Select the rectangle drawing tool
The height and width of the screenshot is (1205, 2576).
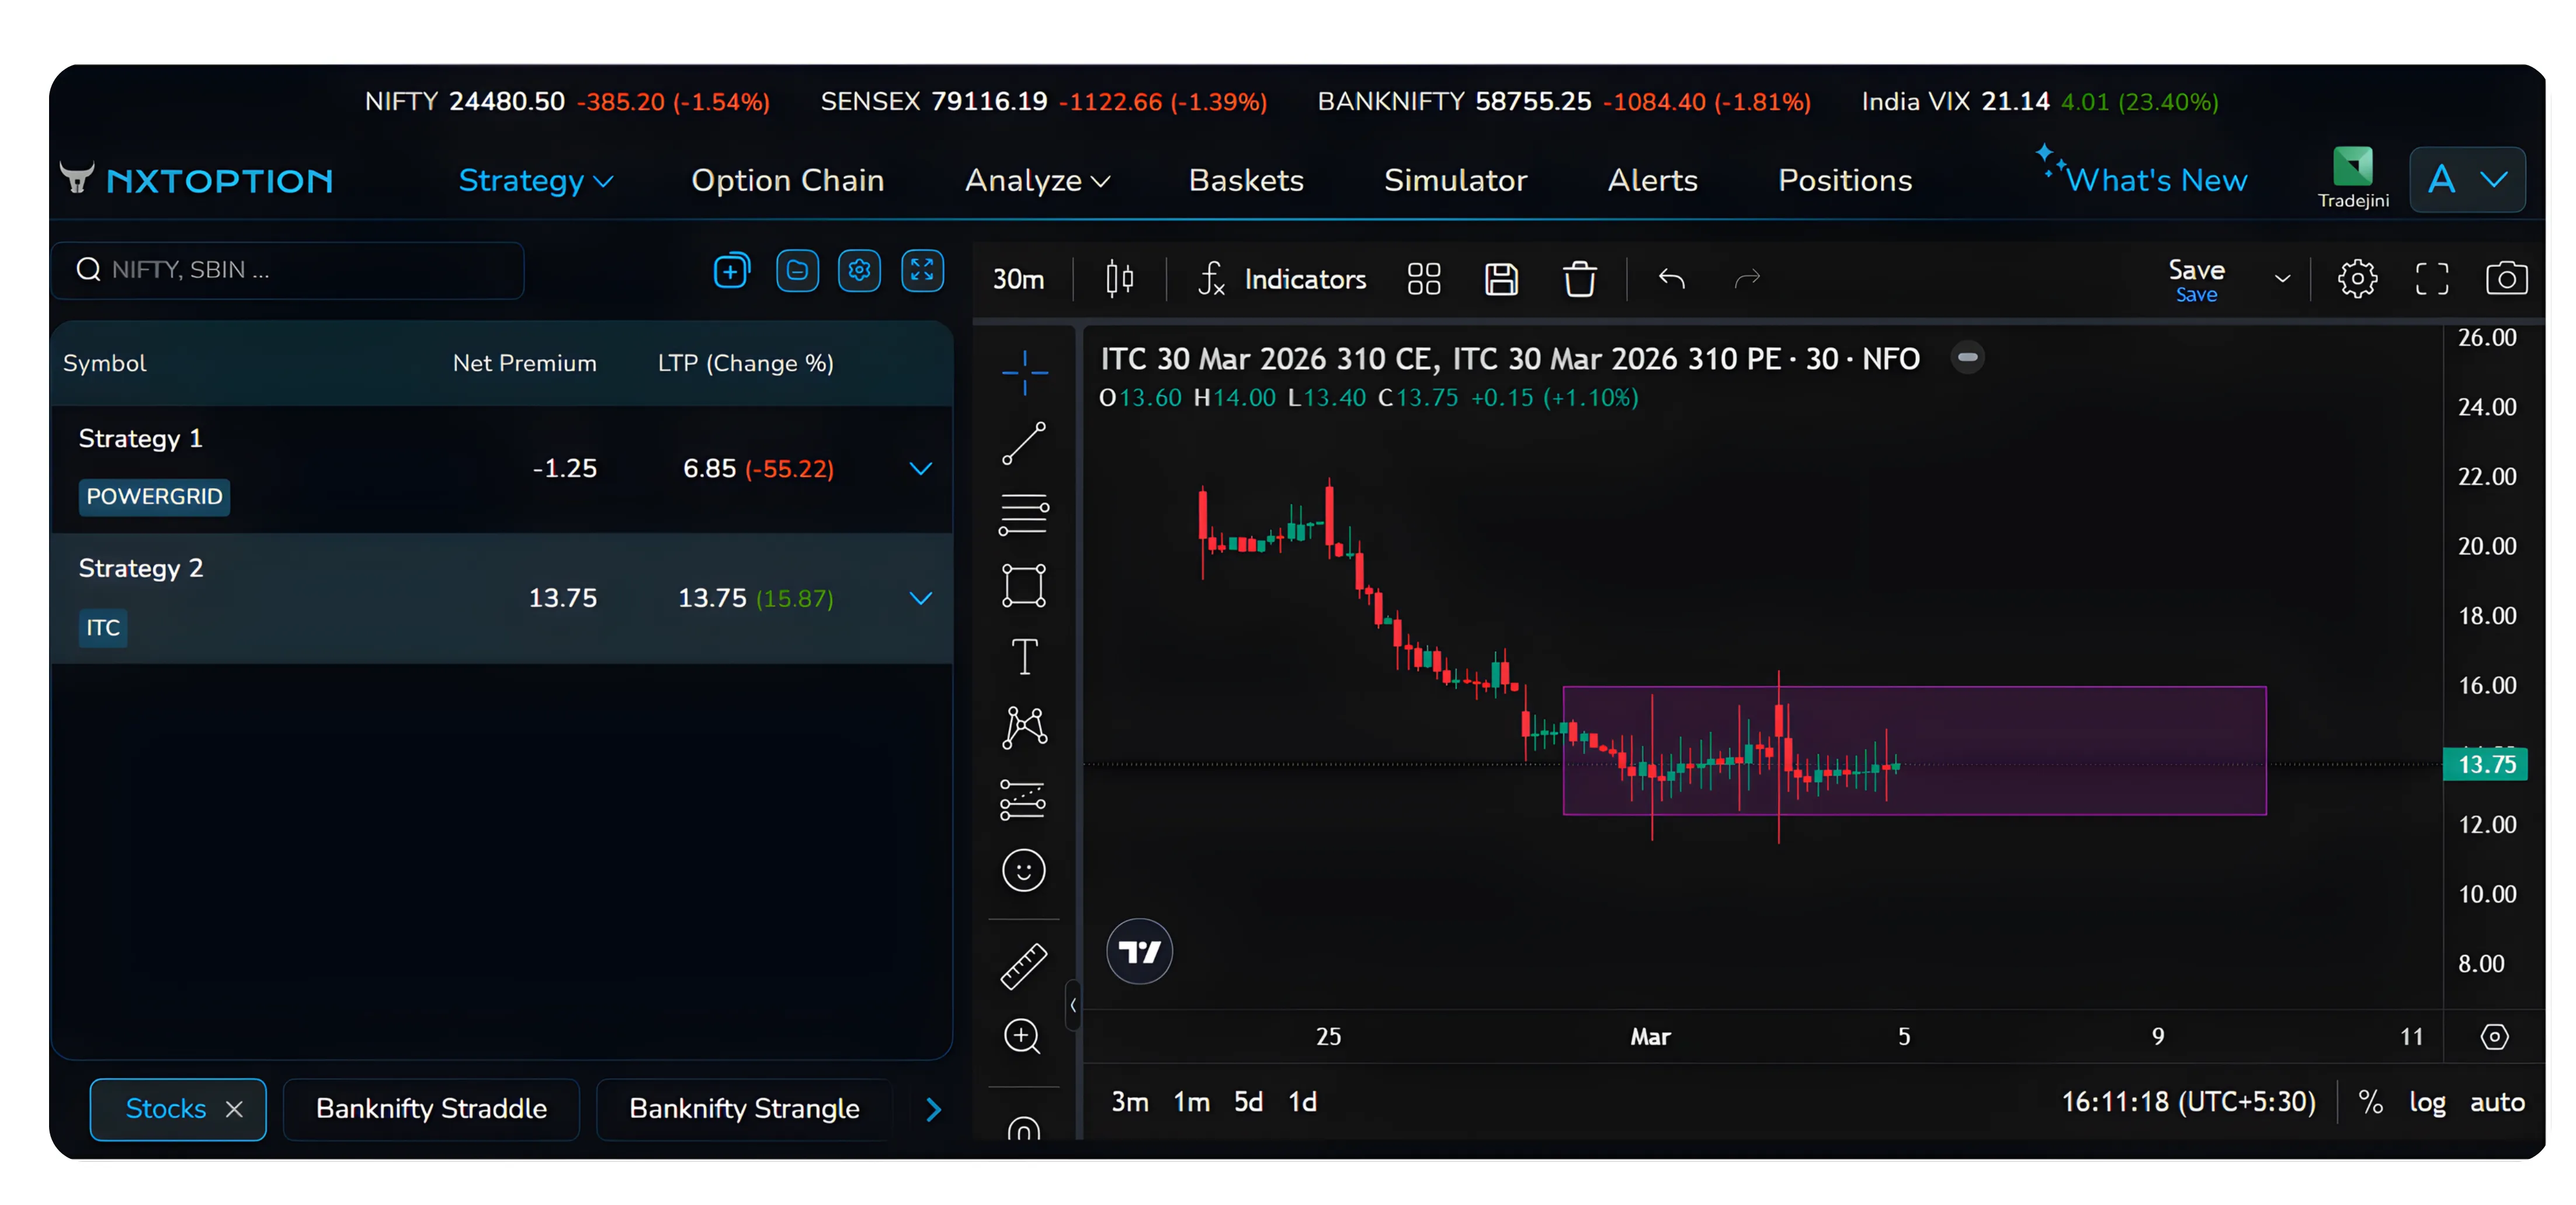(1022, 586)
